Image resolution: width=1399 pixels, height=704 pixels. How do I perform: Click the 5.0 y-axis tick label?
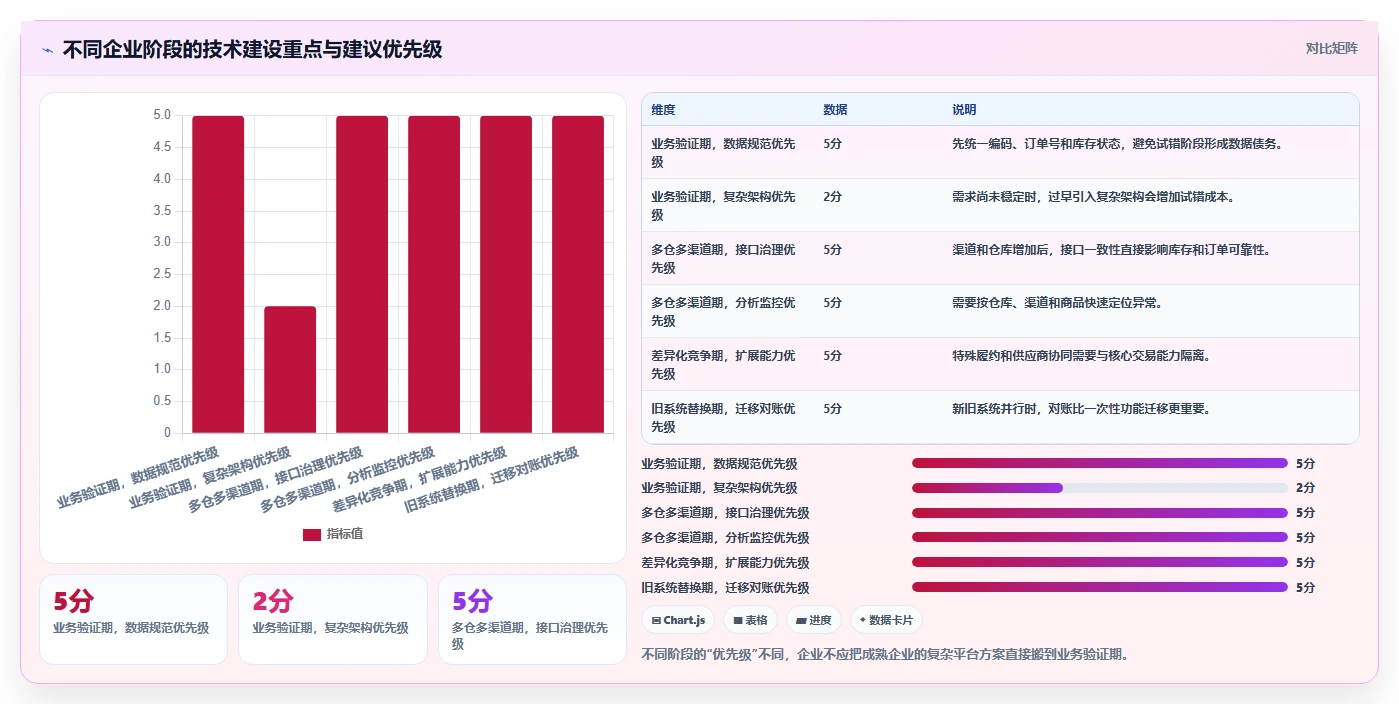pyautogui.click(x=161, y=115)
